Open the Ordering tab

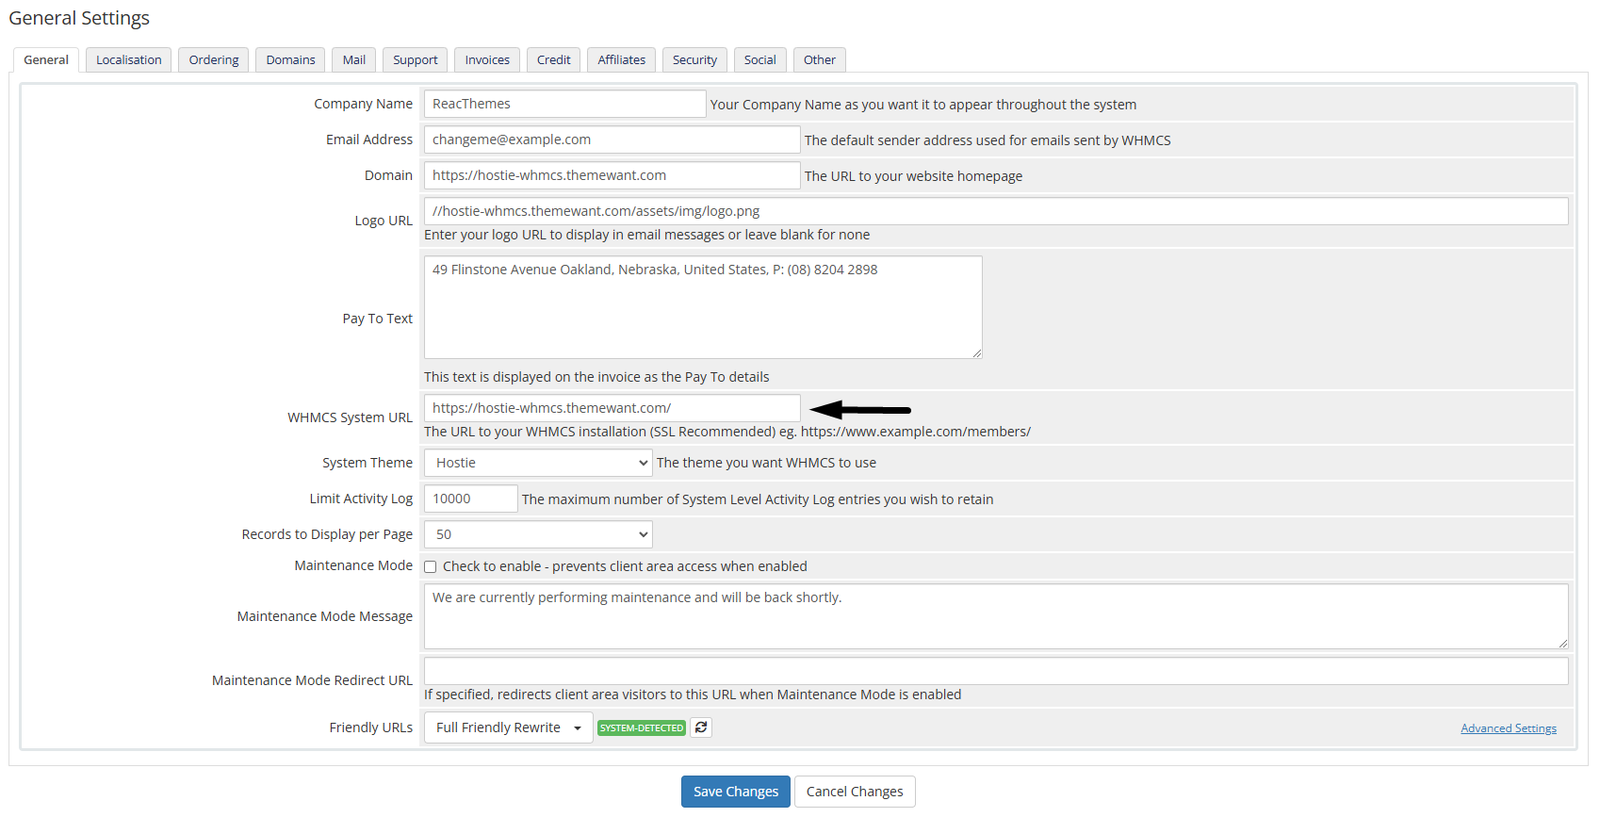214,60
